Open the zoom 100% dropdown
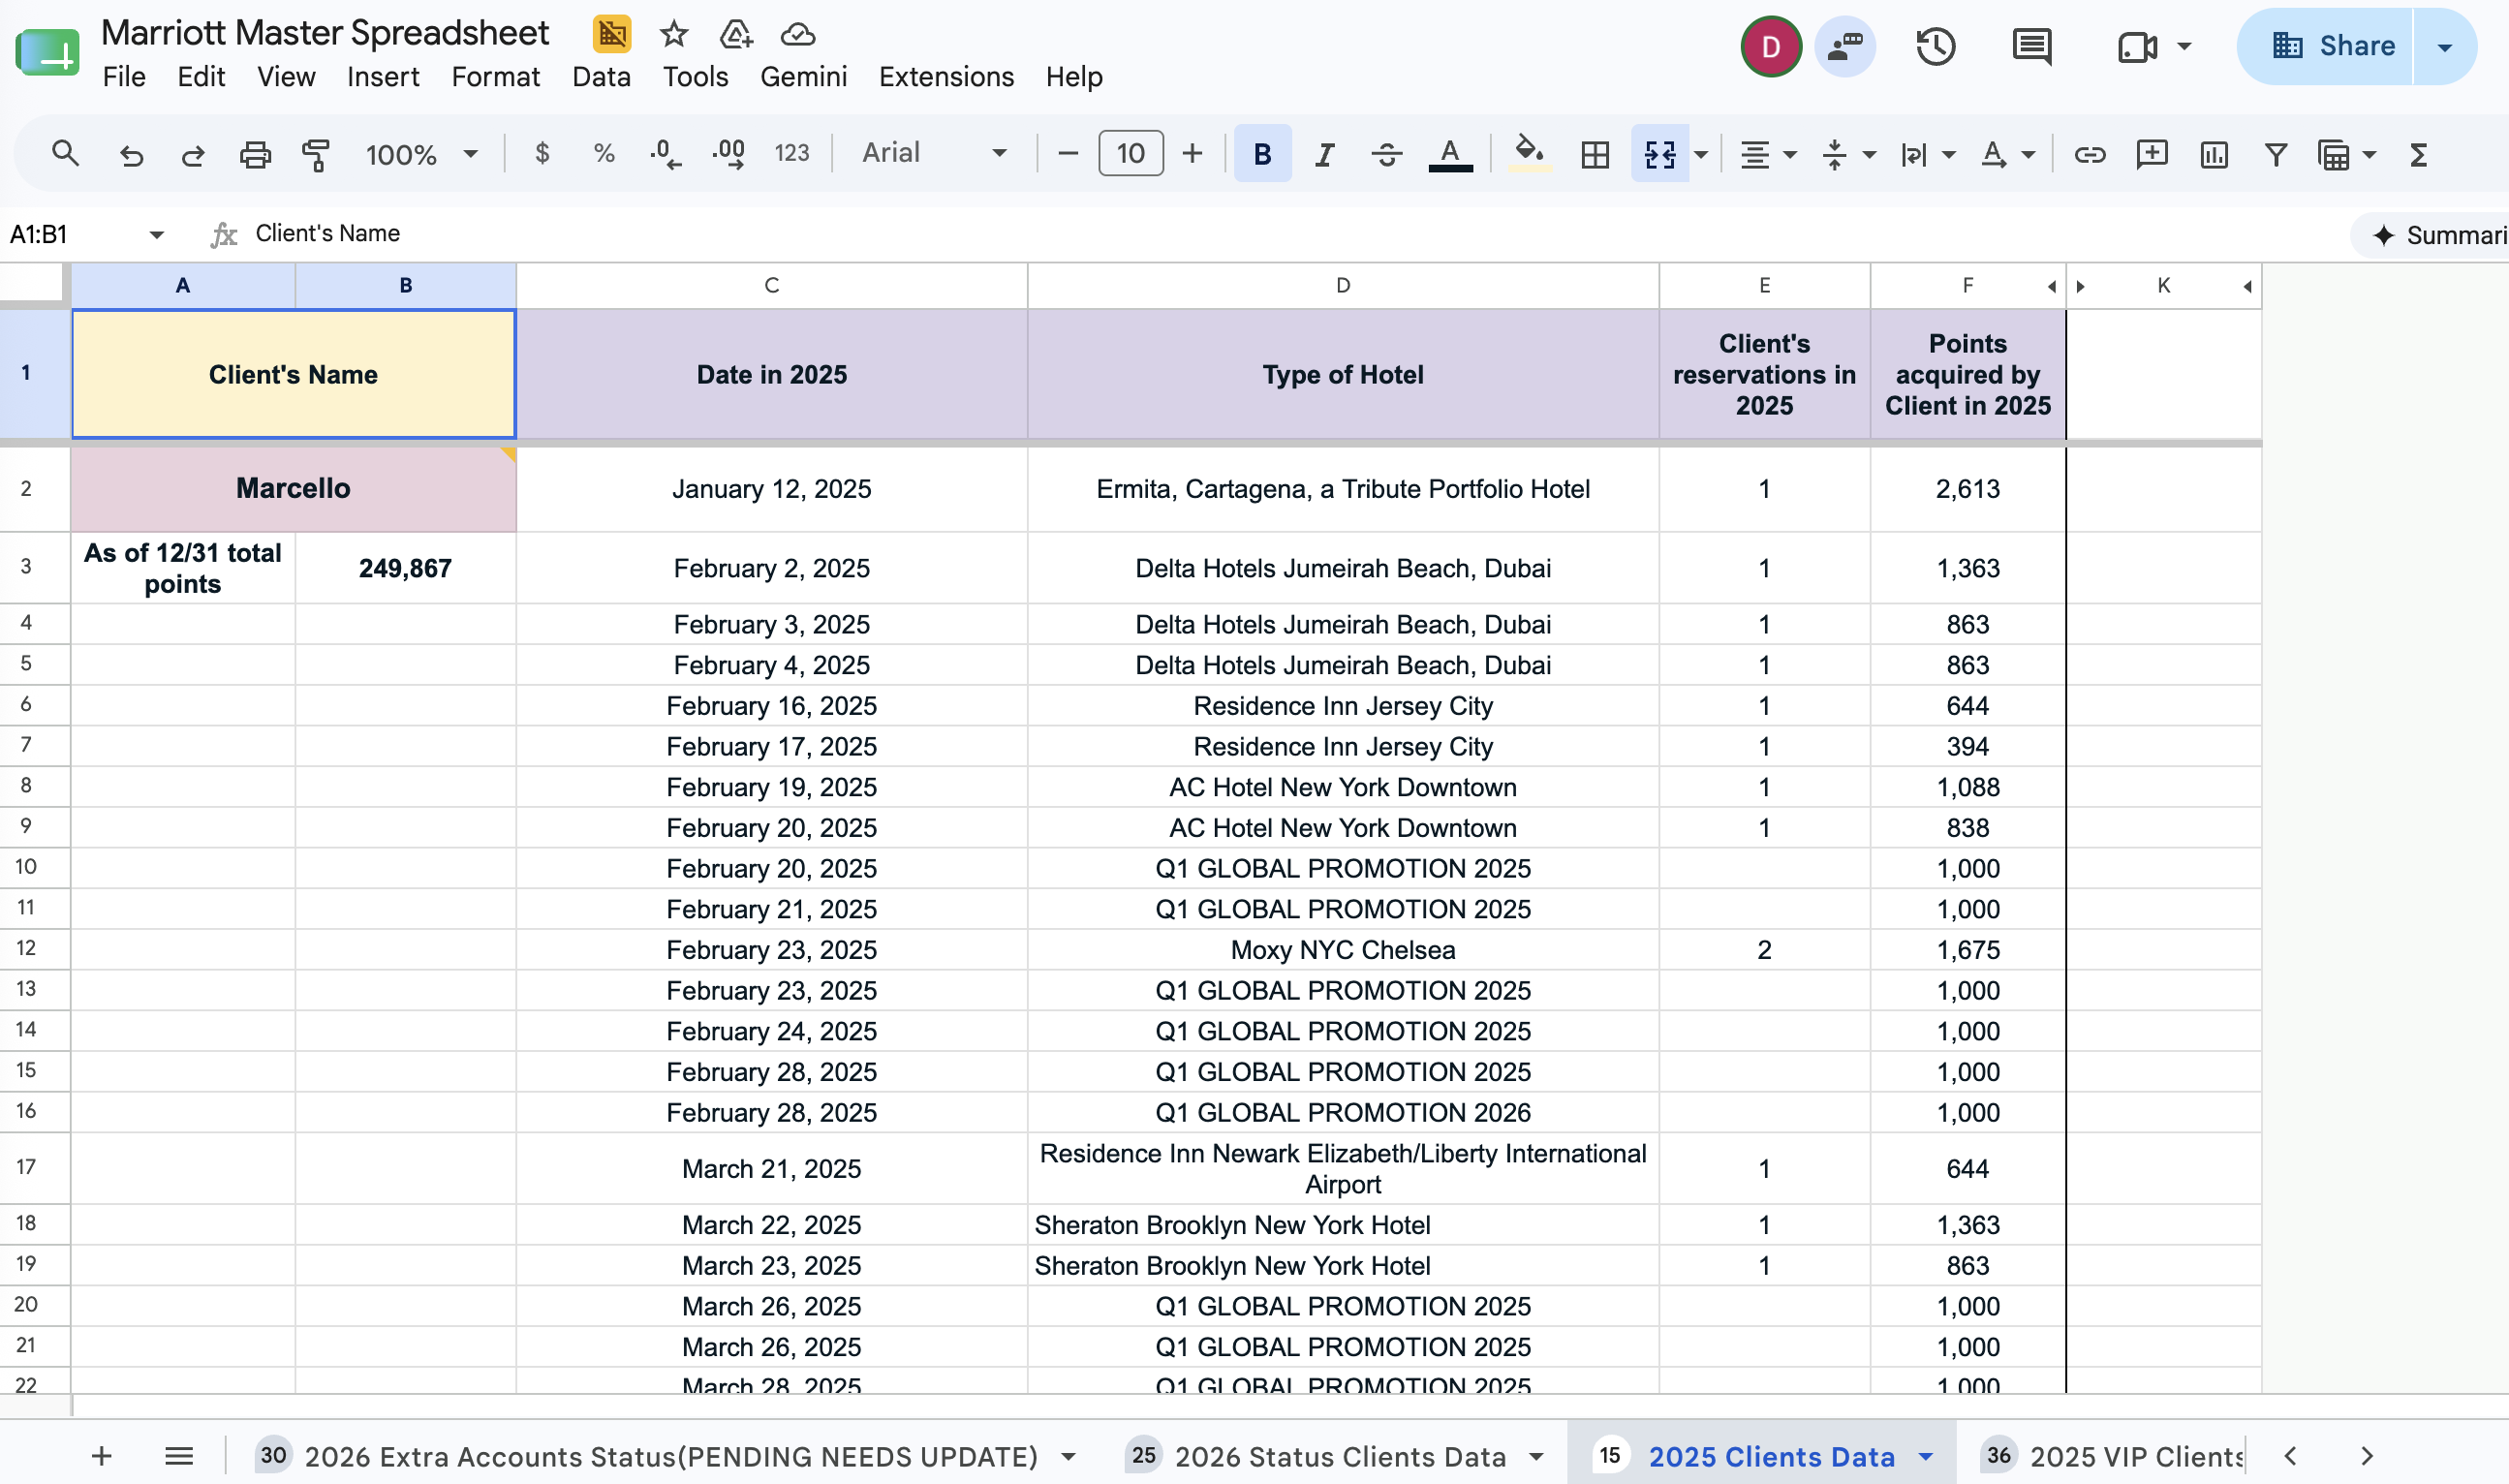This screenshot has height=1484, width=2509. 421,154
